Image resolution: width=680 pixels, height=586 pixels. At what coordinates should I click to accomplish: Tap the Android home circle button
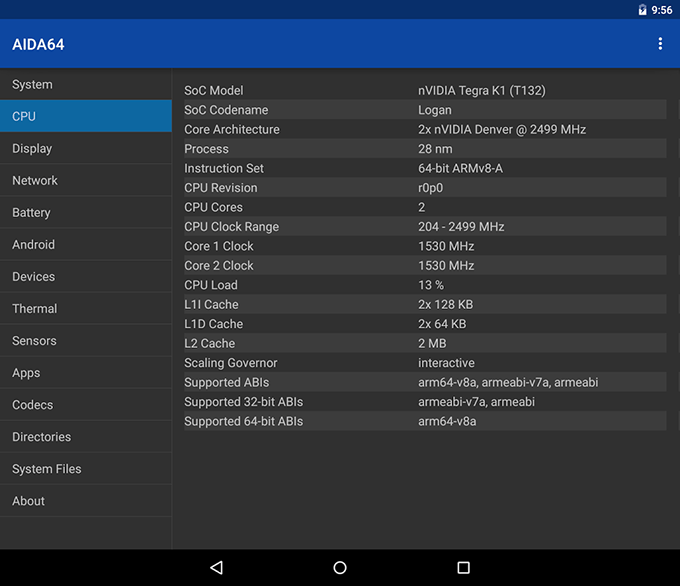[x=340, y=567]
